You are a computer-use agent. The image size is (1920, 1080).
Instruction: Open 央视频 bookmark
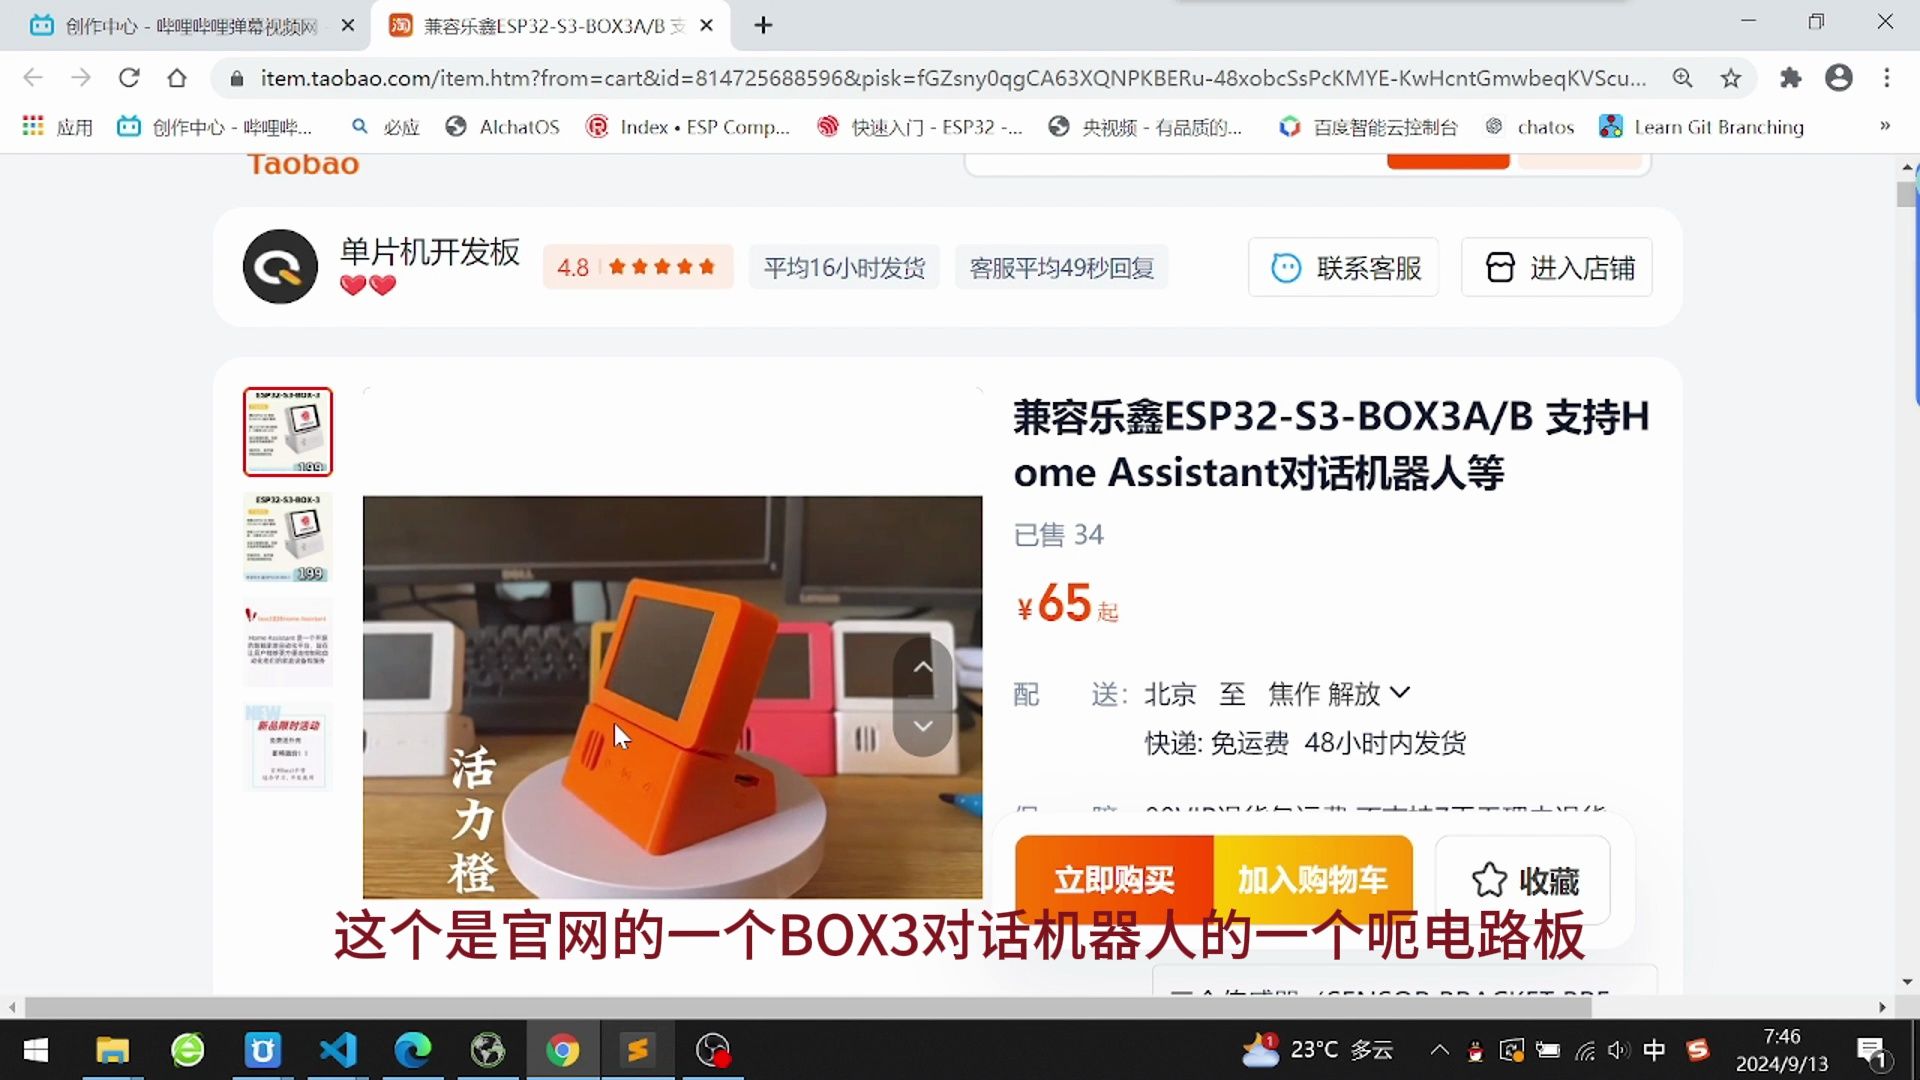(1145, 127)
